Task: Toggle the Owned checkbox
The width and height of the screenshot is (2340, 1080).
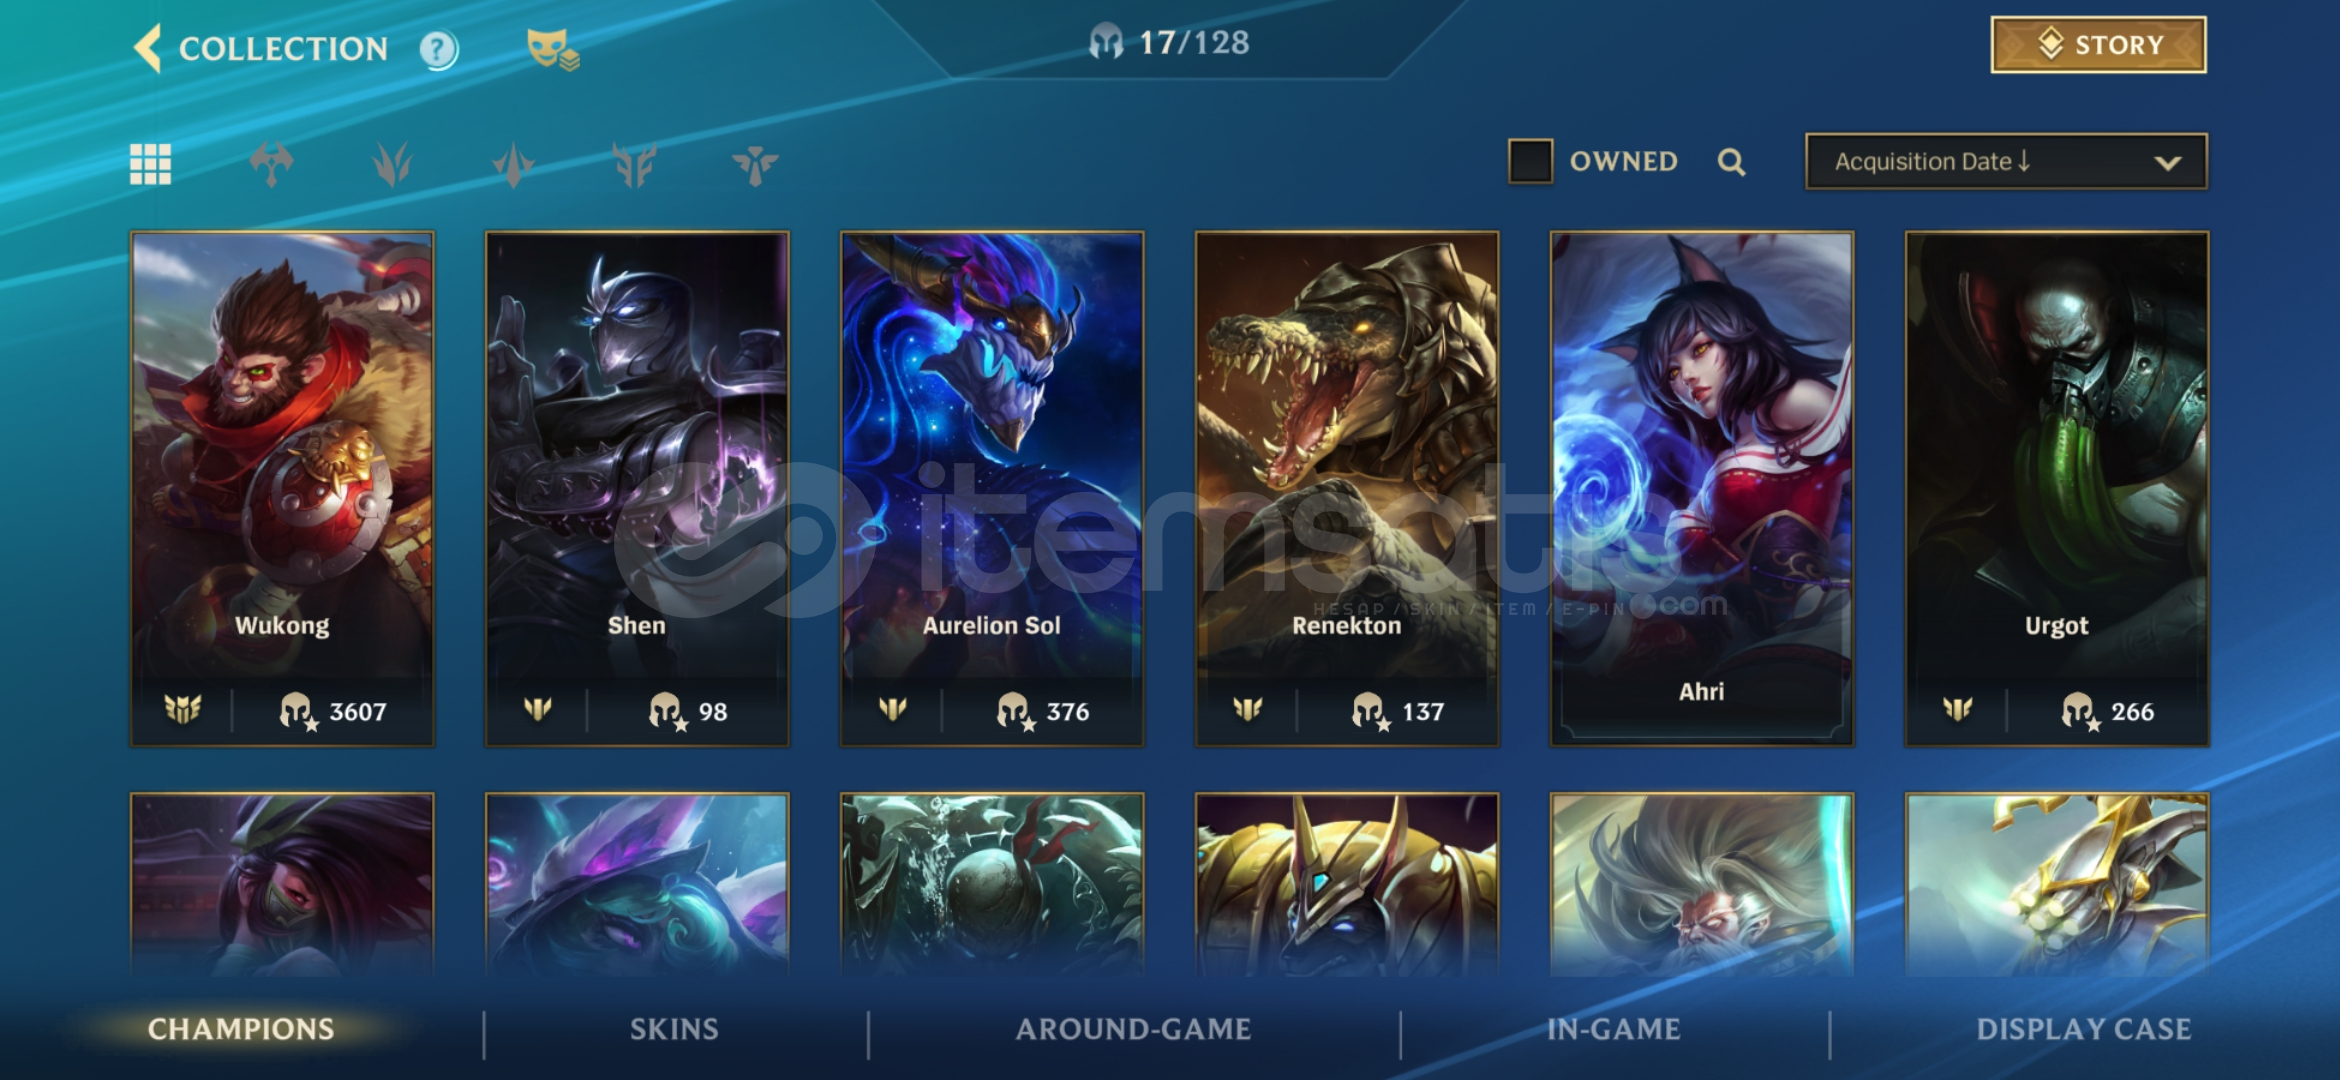Action: coord(1530,161)
